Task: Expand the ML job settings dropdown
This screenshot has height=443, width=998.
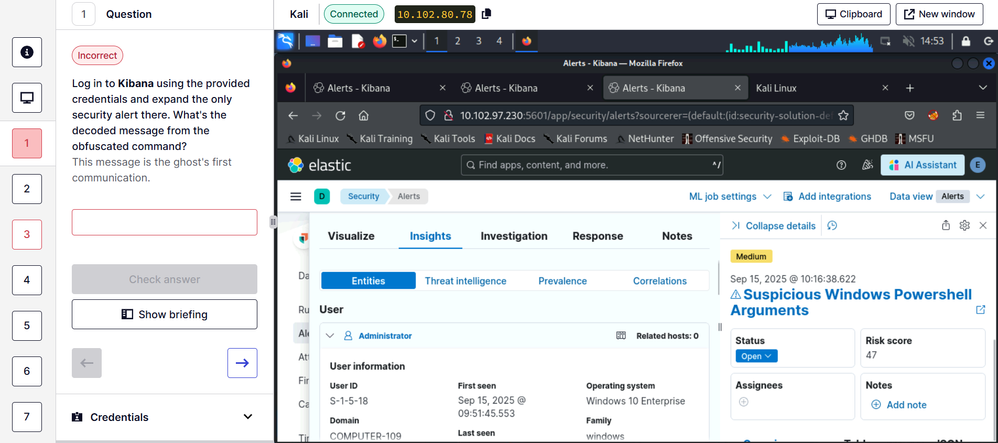Action: 729,197
